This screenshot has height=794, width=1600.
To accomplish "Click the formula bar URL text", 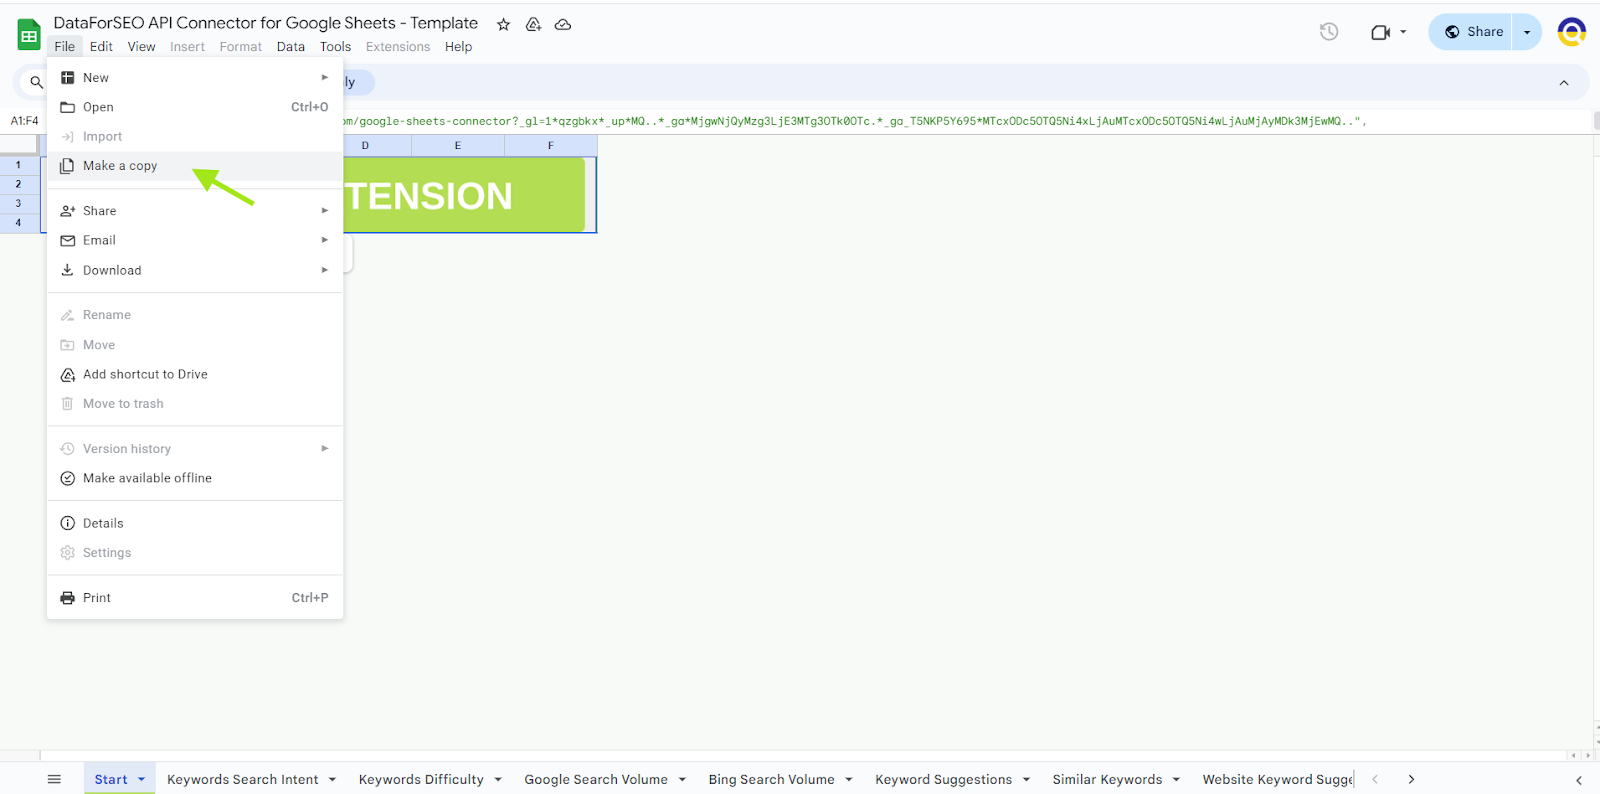I will [x=854, y=121].
